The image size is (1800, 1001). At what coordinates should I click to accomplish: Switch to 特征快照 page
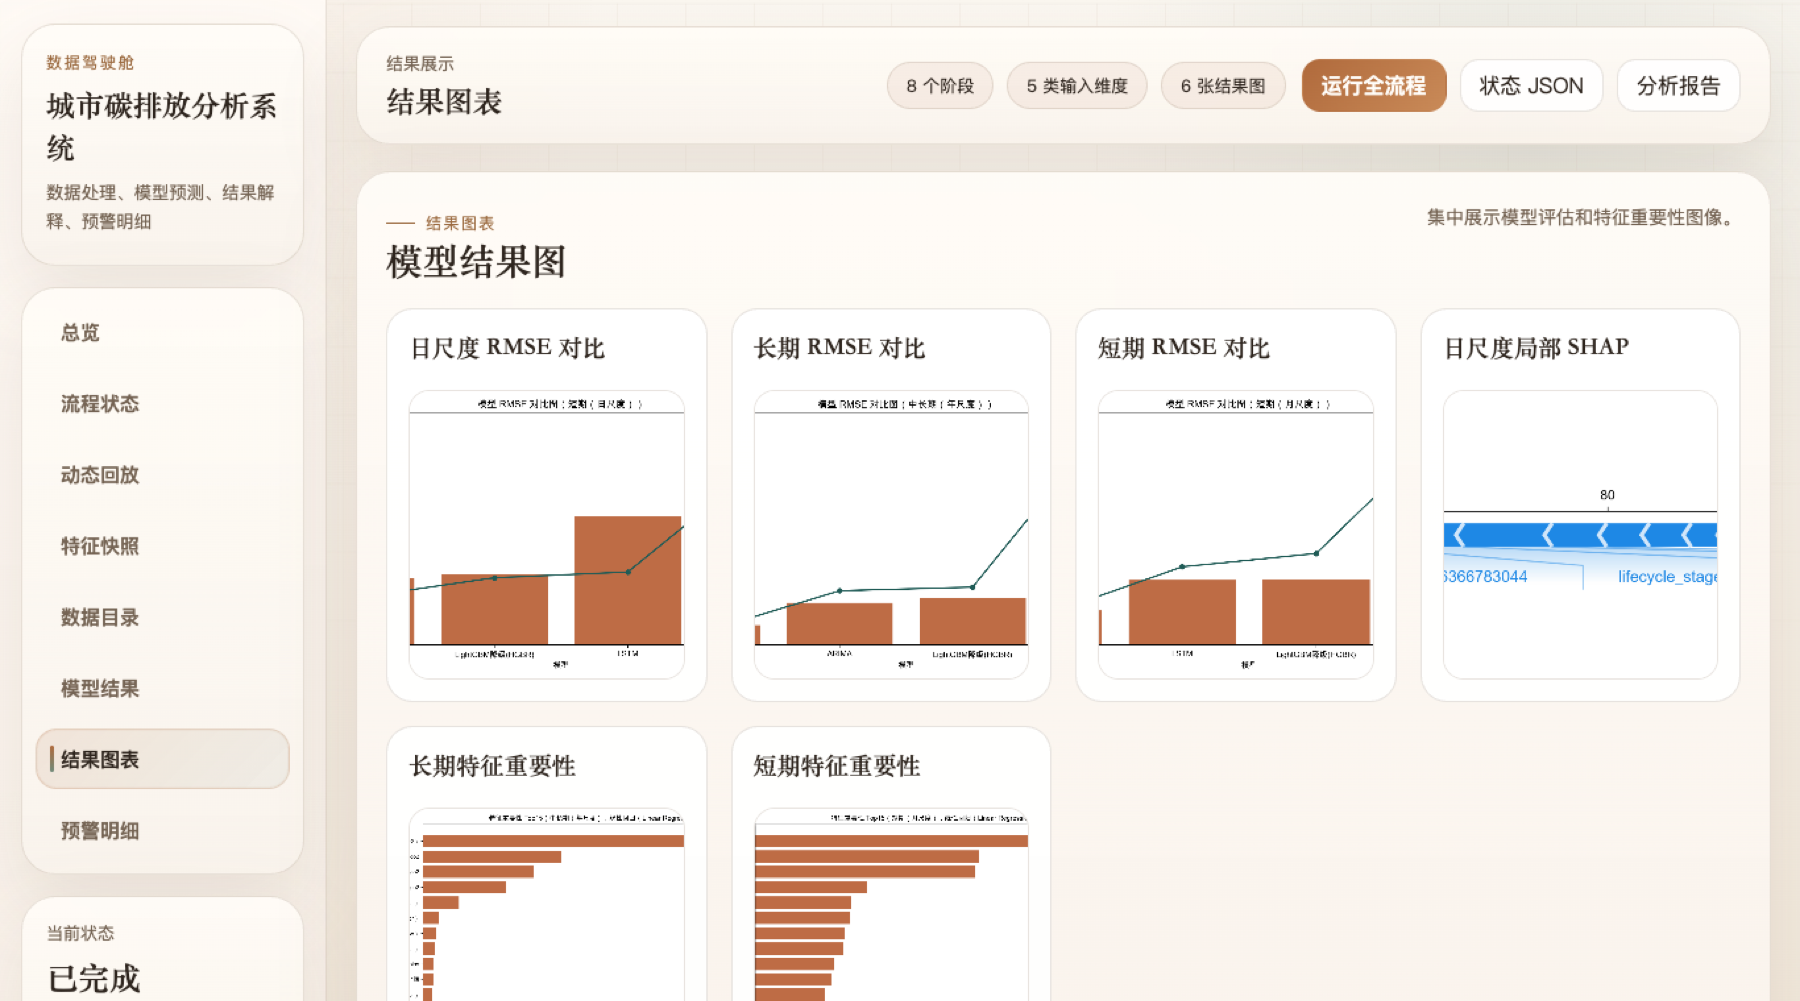[162, 546]
